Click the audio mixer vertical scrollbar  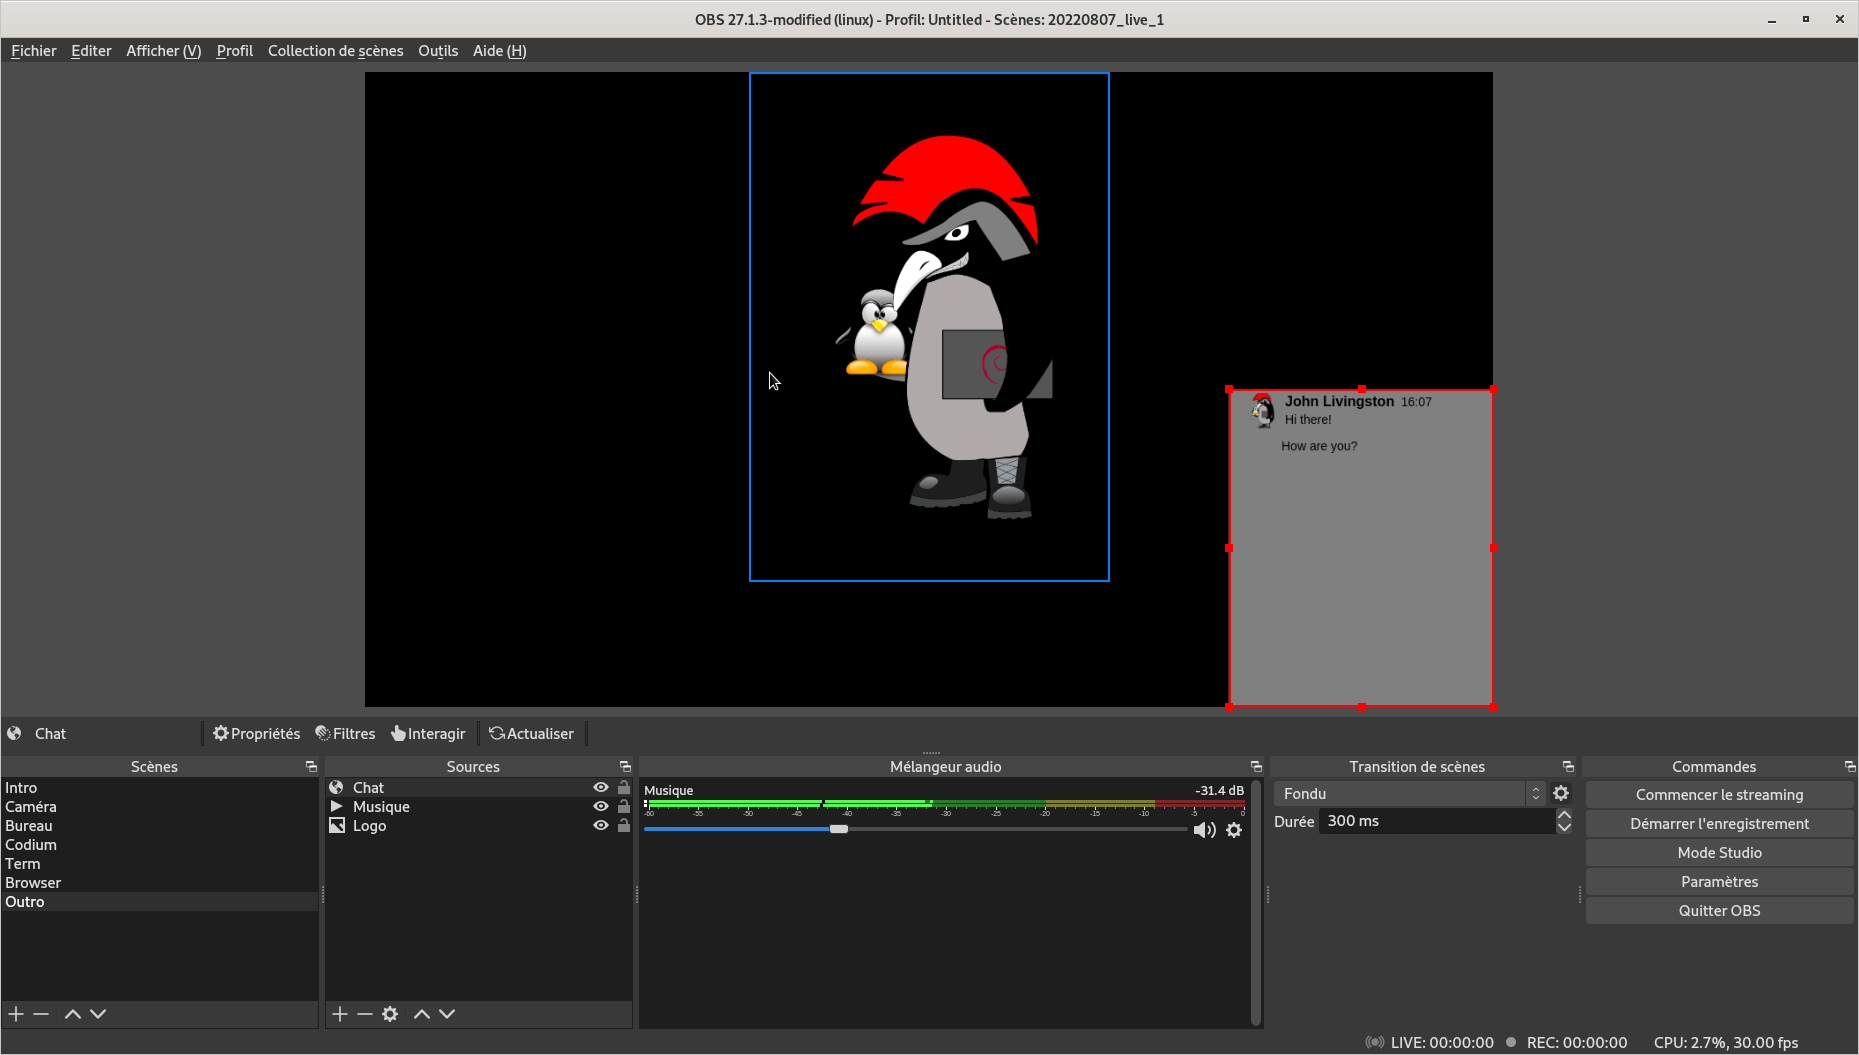[x=1256, y=903]
